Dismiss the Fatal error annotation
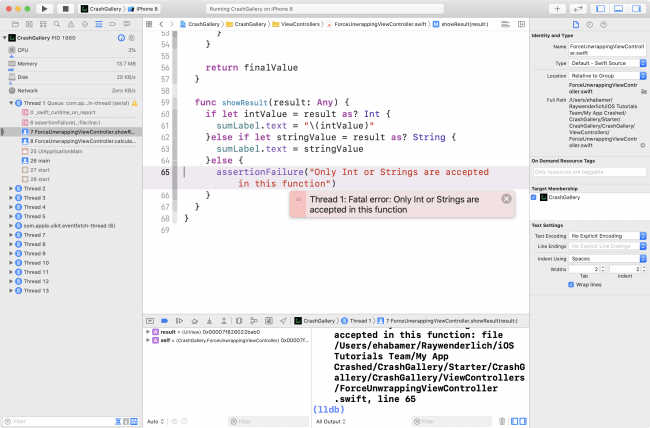Image resolution: width=650 pixels, height=428 pixels. [x=506, y=198]
